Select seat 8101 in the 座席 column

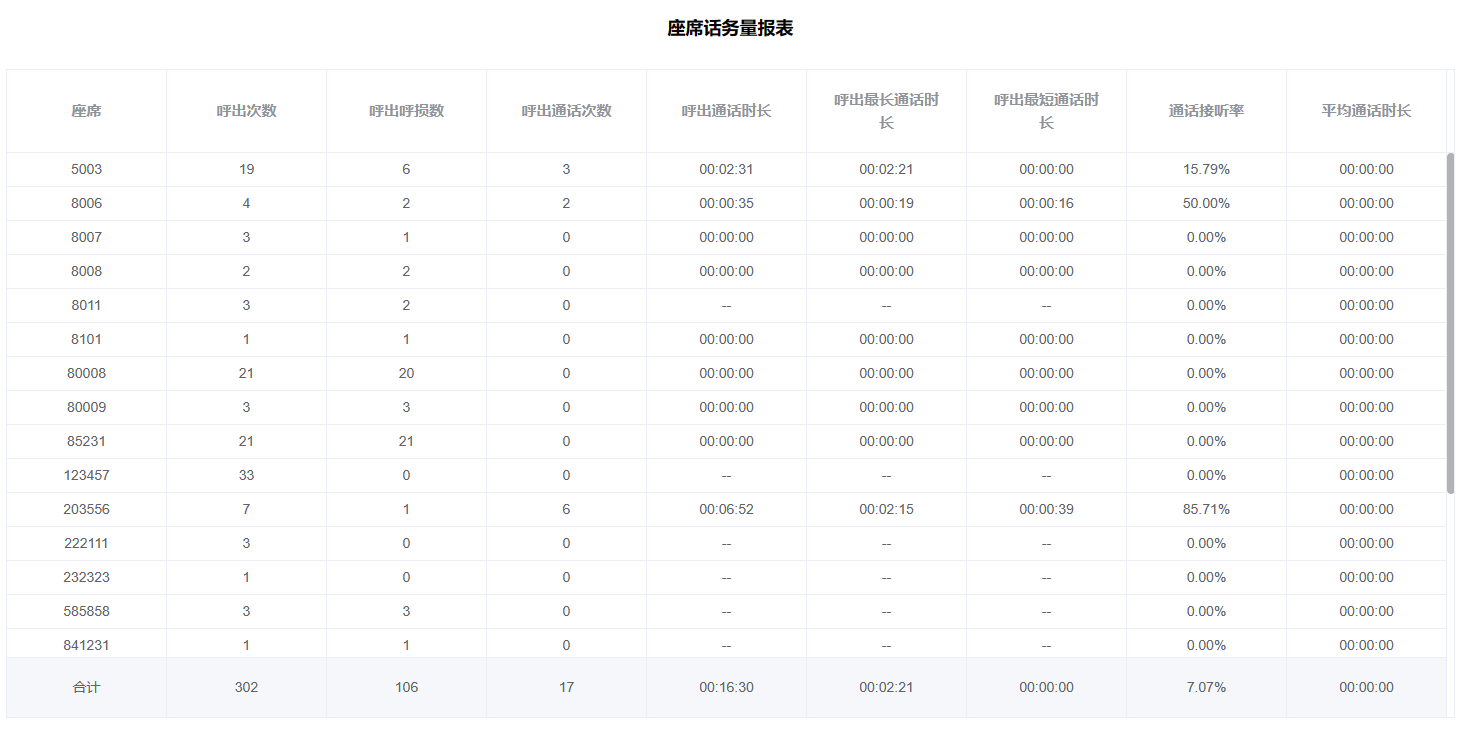86,340
